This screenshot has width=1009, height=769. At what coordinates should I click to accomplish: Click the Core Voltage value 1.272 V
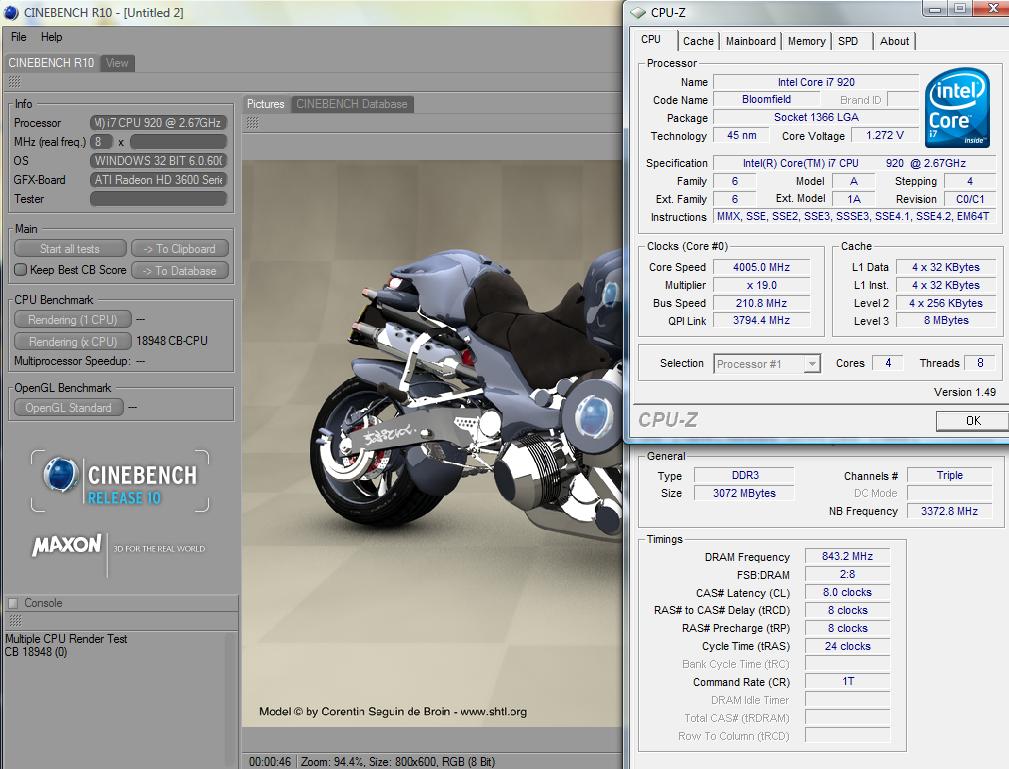pyautogui.click(x=884, y=135)
